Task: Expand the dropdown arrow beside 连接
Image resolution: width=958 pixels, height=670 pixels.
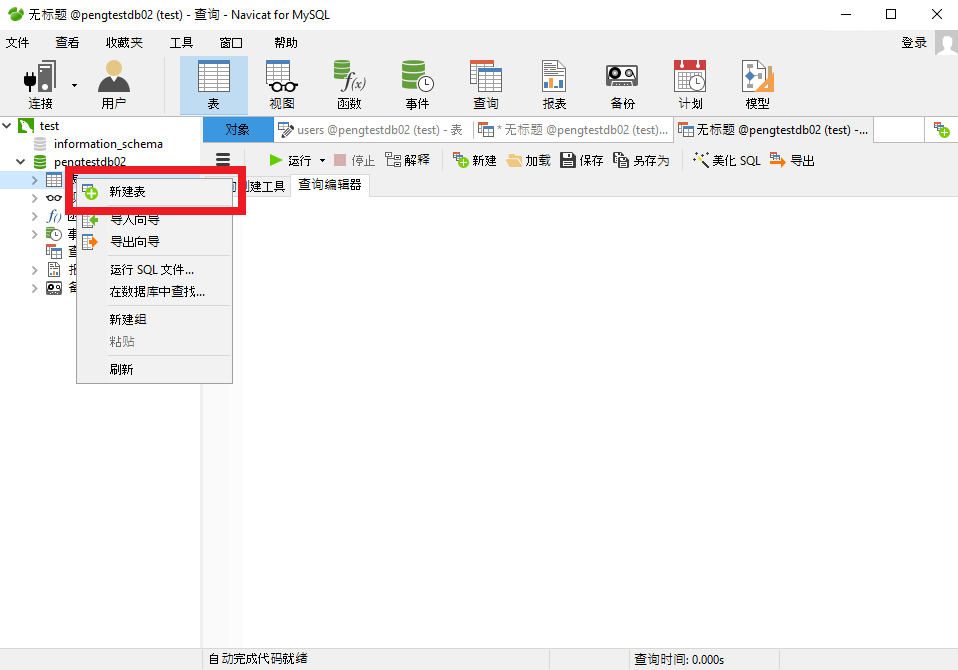Action: point(75,86)
